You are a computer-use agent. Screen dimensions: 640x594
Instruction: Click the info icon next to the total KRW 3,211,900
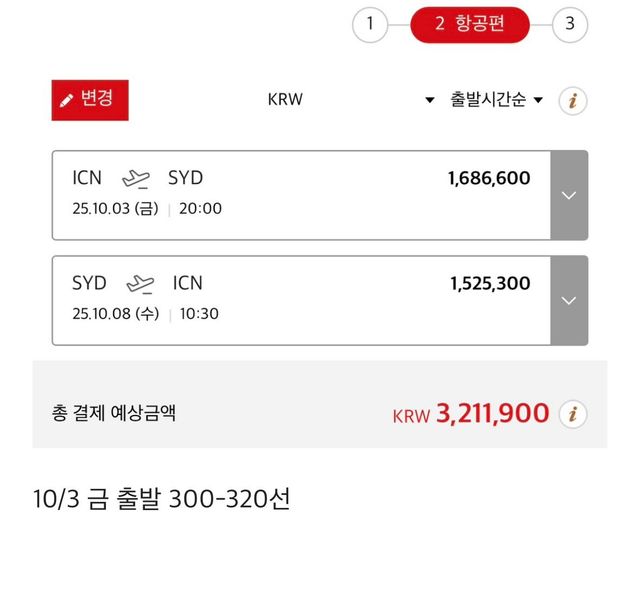(573, 413)
